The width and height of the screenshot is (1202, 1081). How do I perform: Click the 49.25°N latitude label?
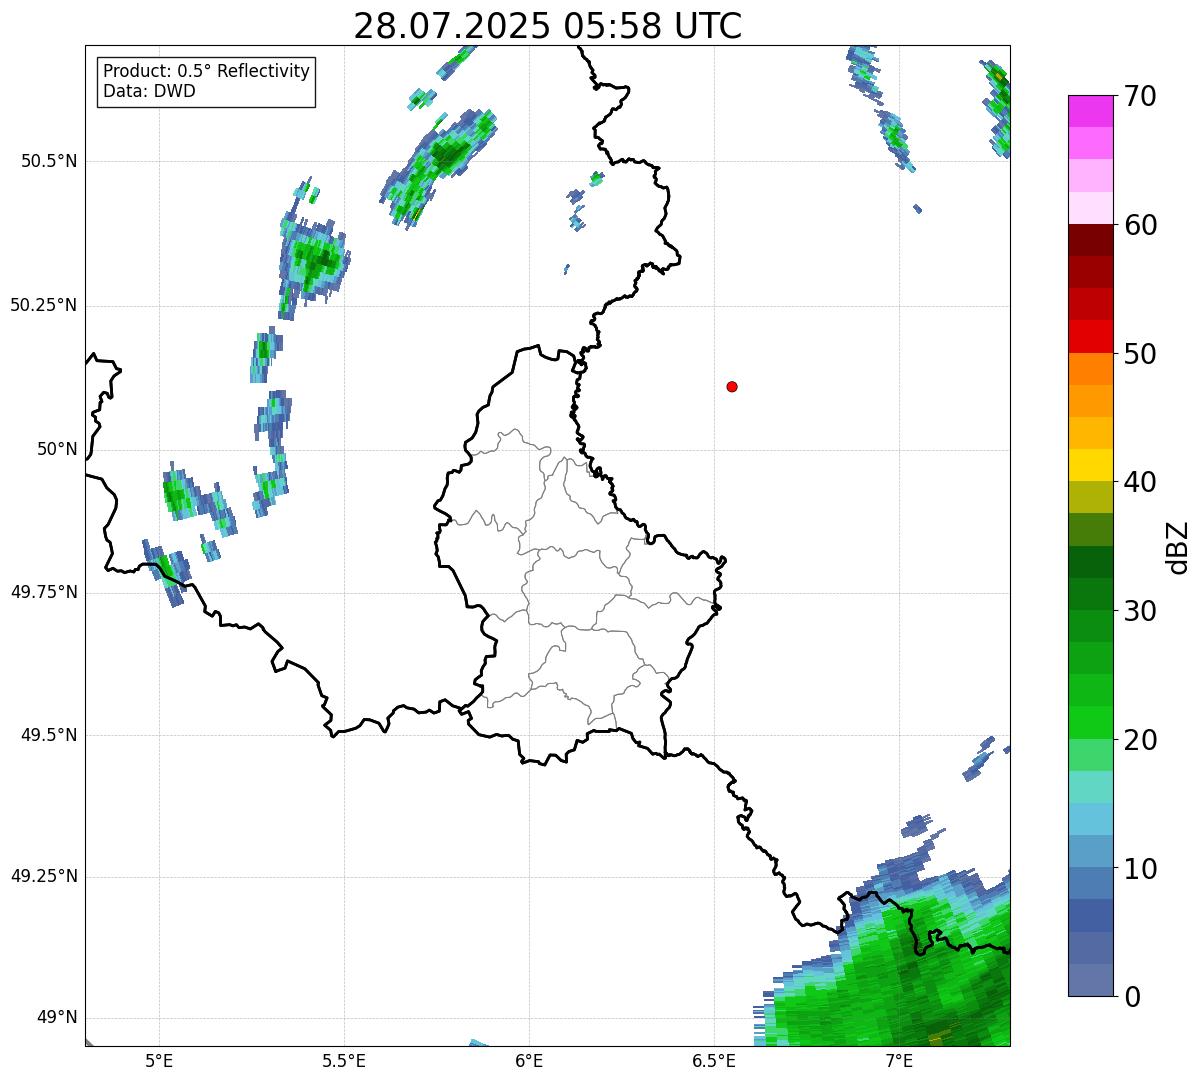click(x=43, y=877)
